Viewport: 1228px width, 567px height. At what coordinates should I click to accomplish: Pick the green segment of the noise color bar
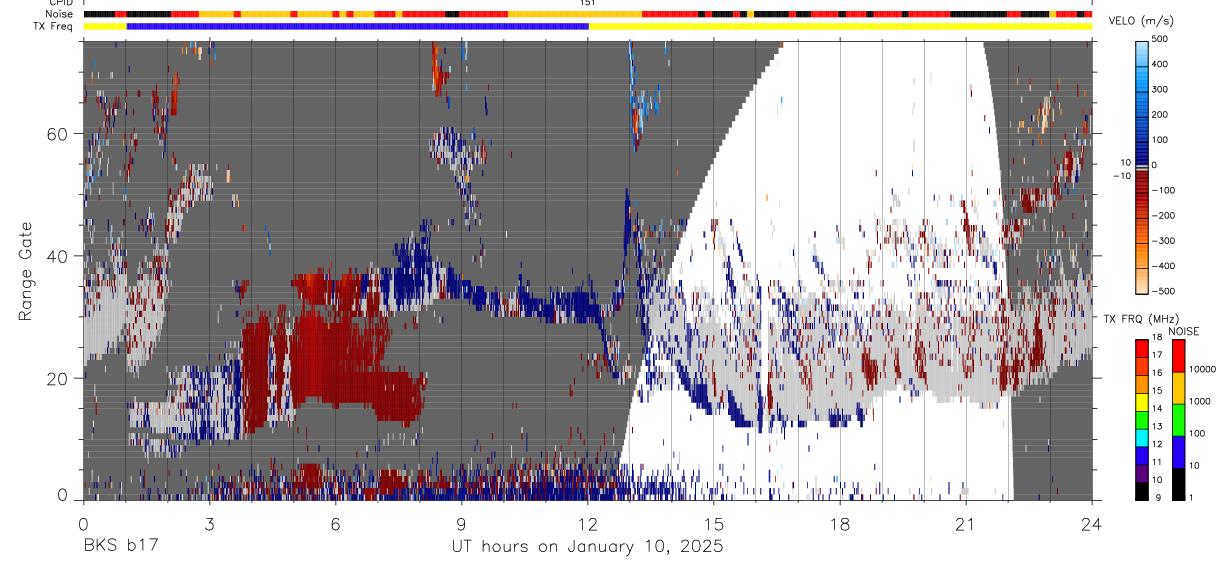(1179, 420)
